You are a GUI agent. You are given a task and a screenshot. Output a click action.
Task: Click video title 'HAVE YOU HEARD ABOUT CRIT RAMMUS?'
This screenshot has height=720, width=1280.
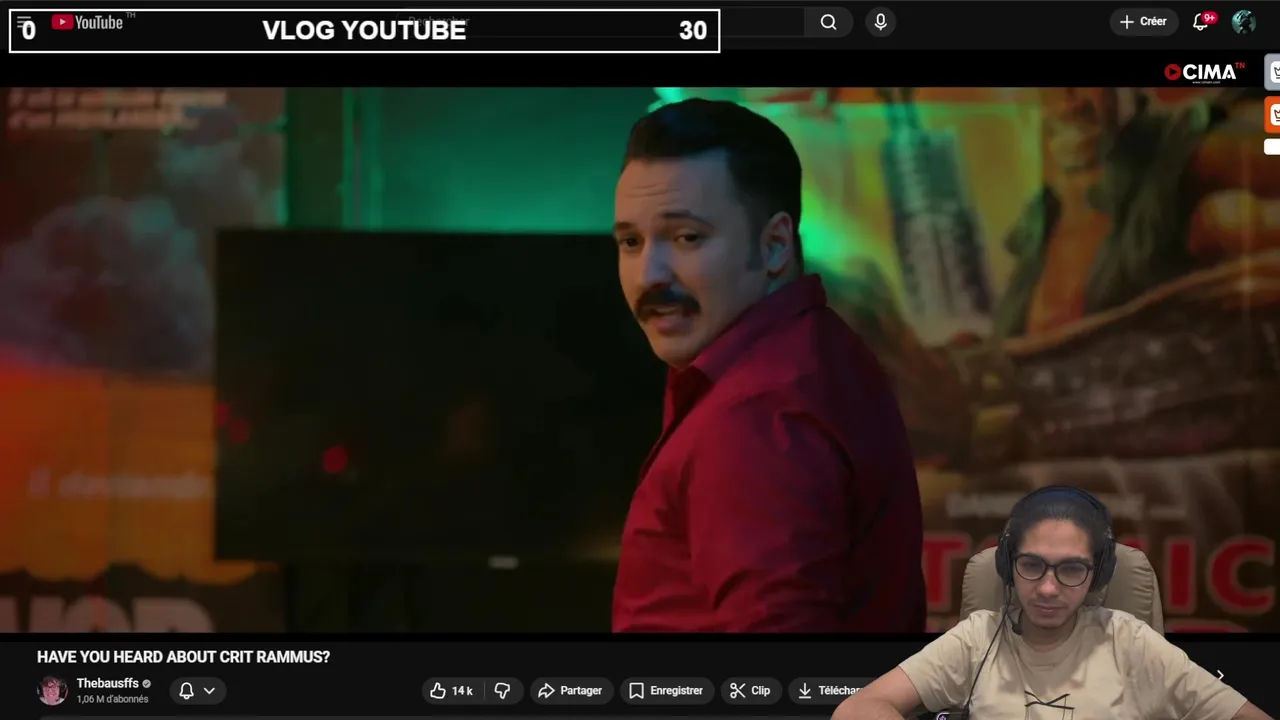tap(183, 657)
